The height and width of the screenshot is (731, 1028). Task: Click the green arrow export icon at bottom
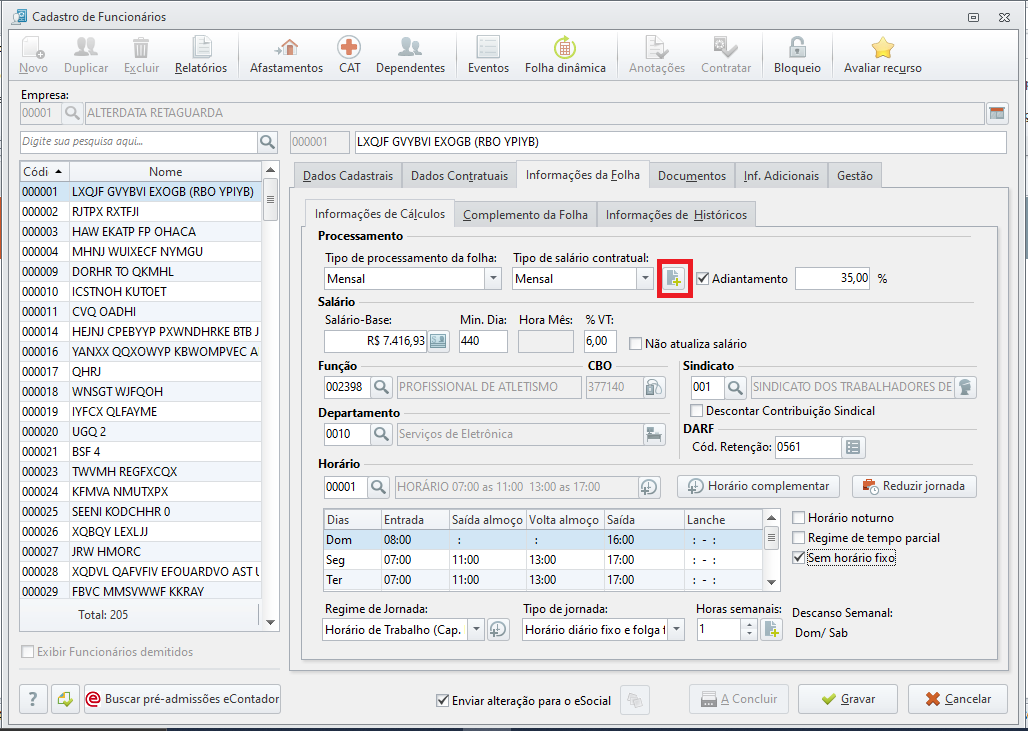click(x=65, y=700)
